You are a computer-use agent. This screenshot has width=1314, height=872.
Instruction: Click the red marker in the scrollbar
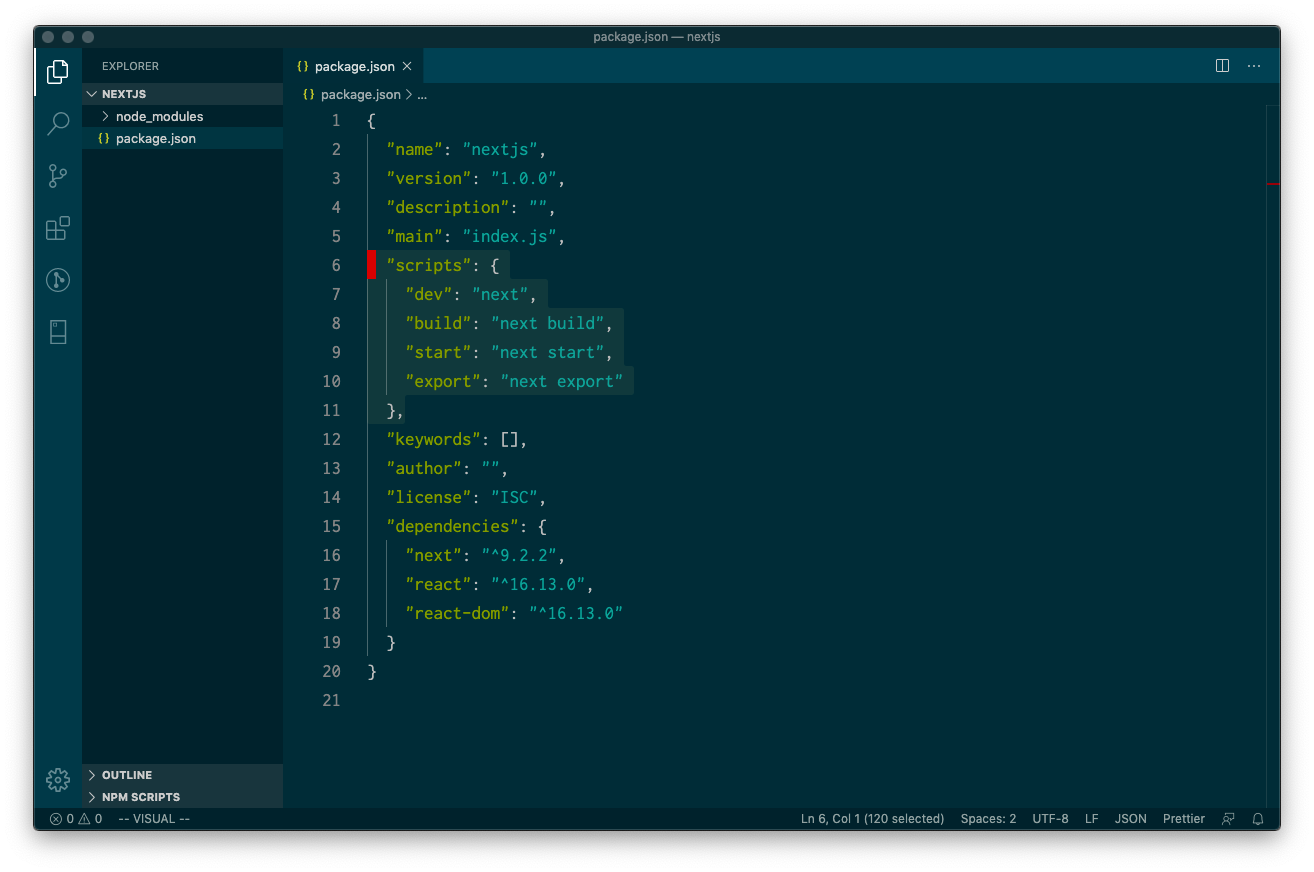(x=1274, y=185)
